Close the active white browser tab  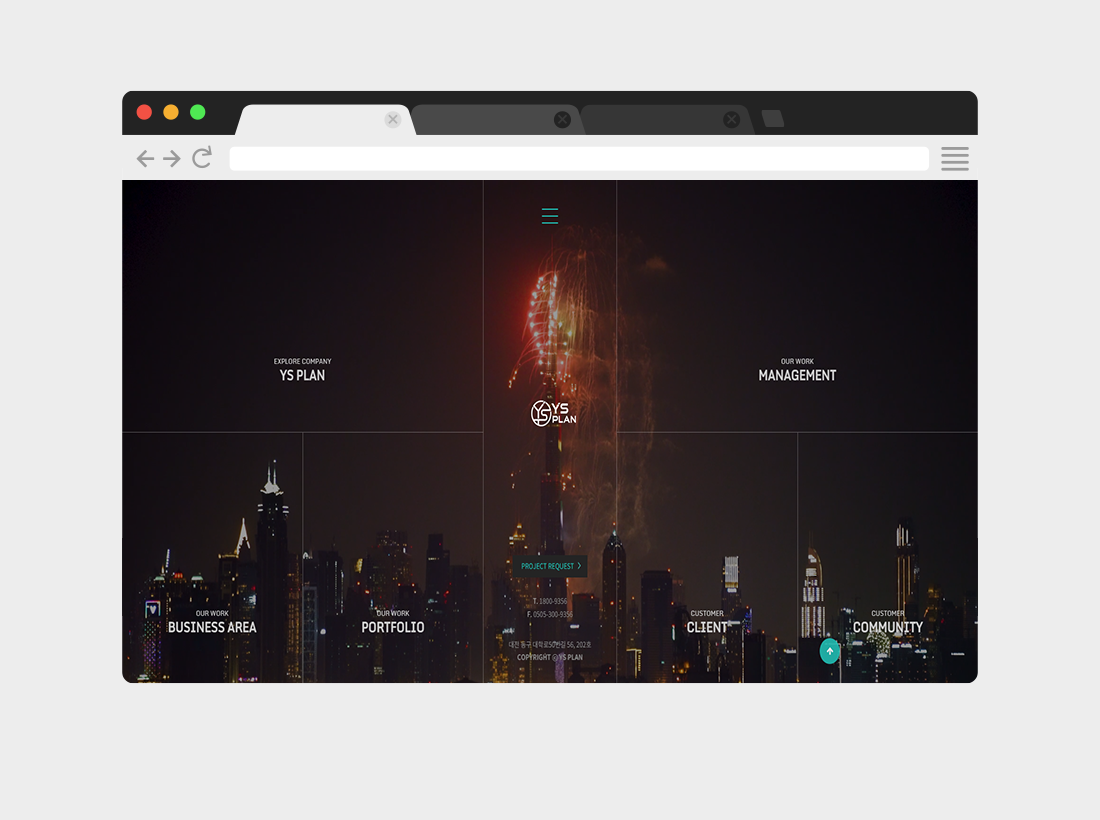click(393, 119)
